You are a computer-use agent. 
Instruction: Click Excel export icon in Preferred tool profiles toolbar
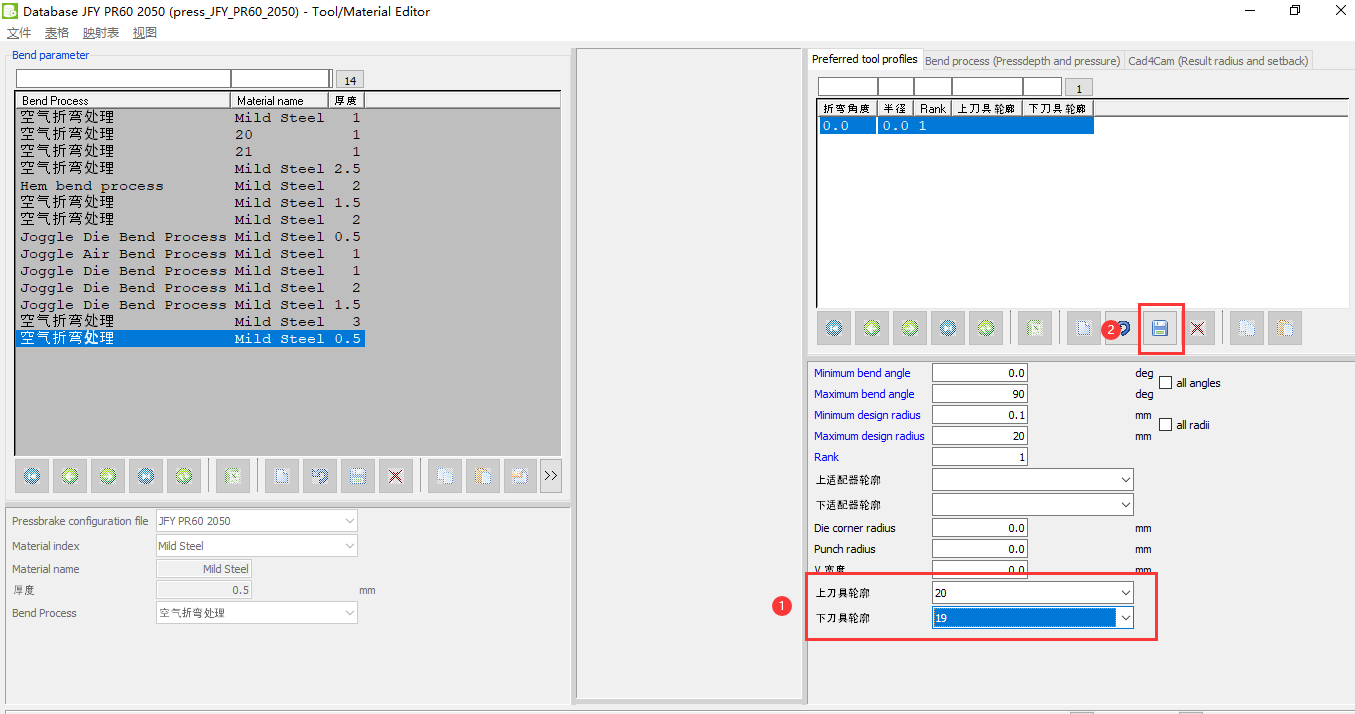pyautogui.click(x=1035, y=328)
